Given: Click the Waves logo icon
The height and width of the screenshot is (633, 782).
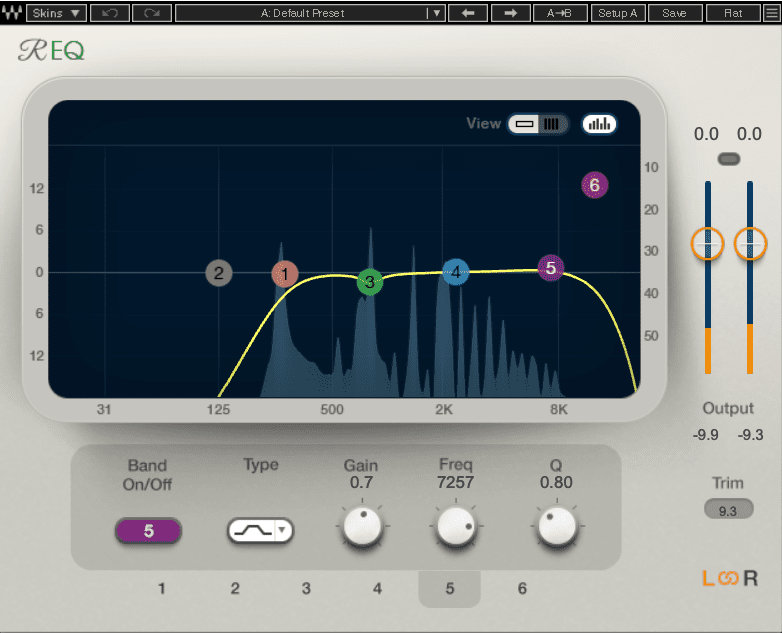Looking at the screenshot, I should [11, 13].
